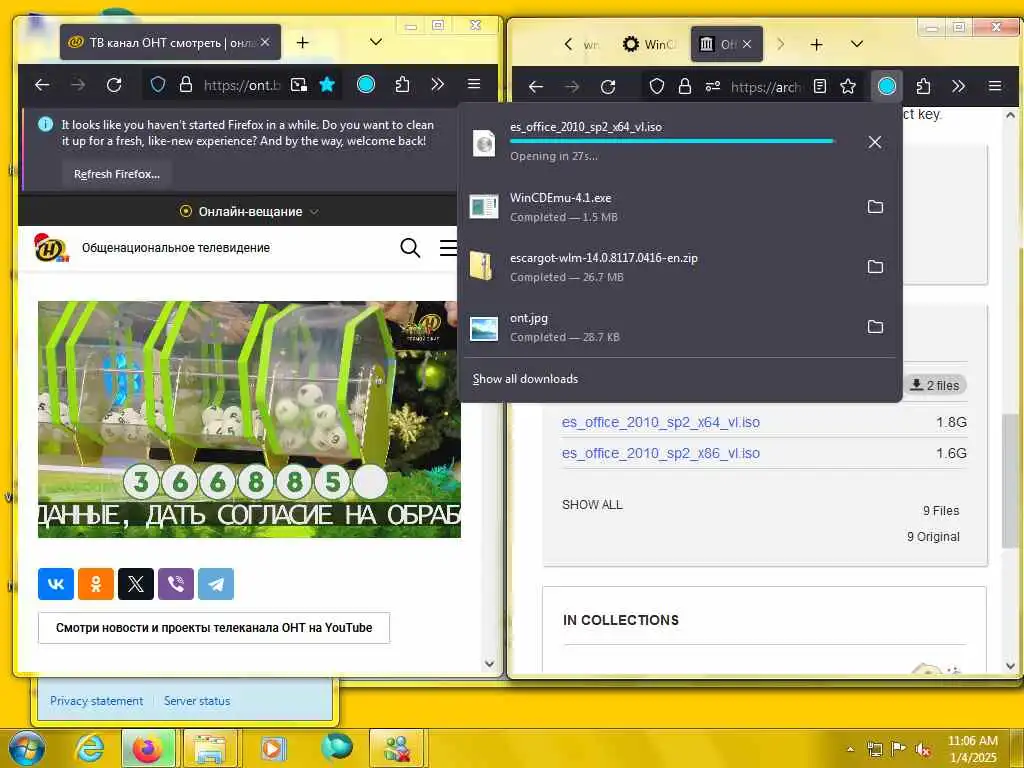Viewport: 1024px width, 768px height.
Task: Share on VK
Action: [x=56, y=584]
